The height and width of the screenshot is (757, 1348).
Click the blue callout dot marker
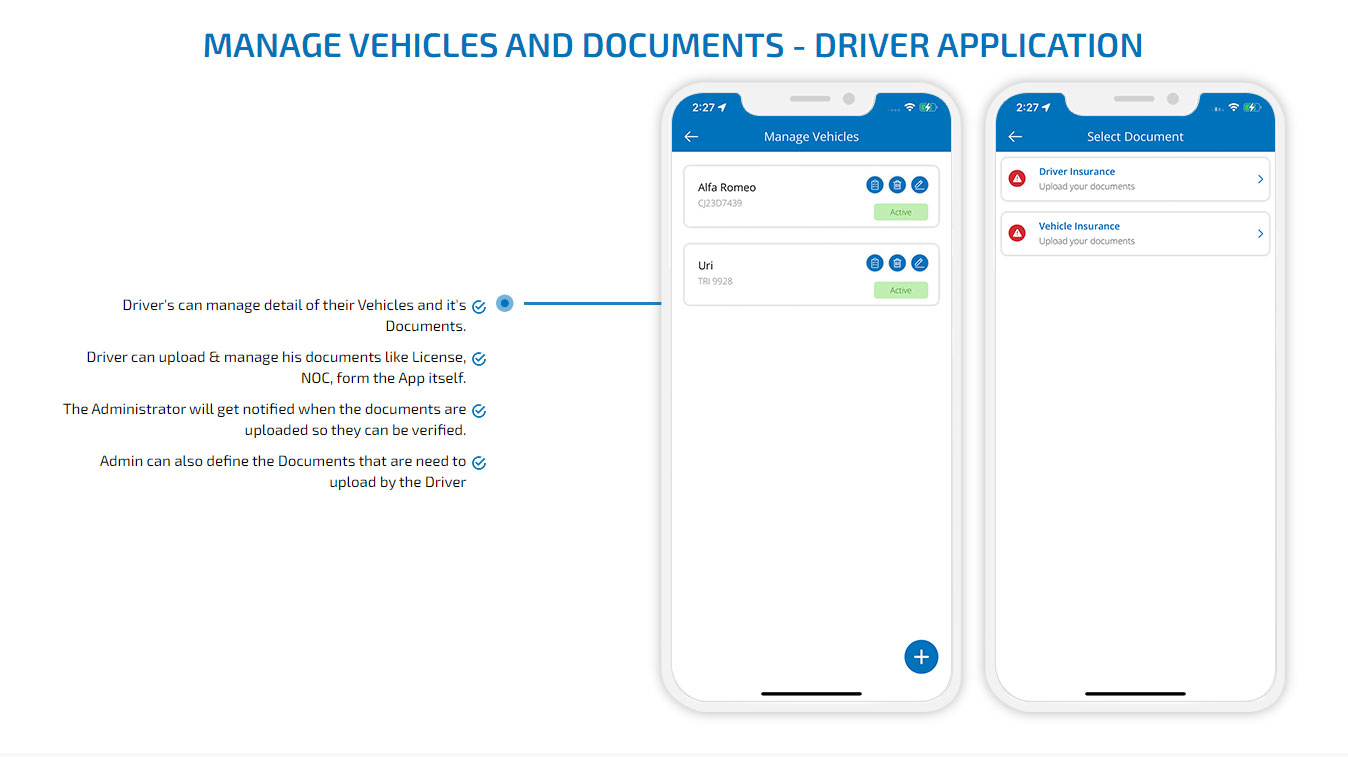click(505, 303)
